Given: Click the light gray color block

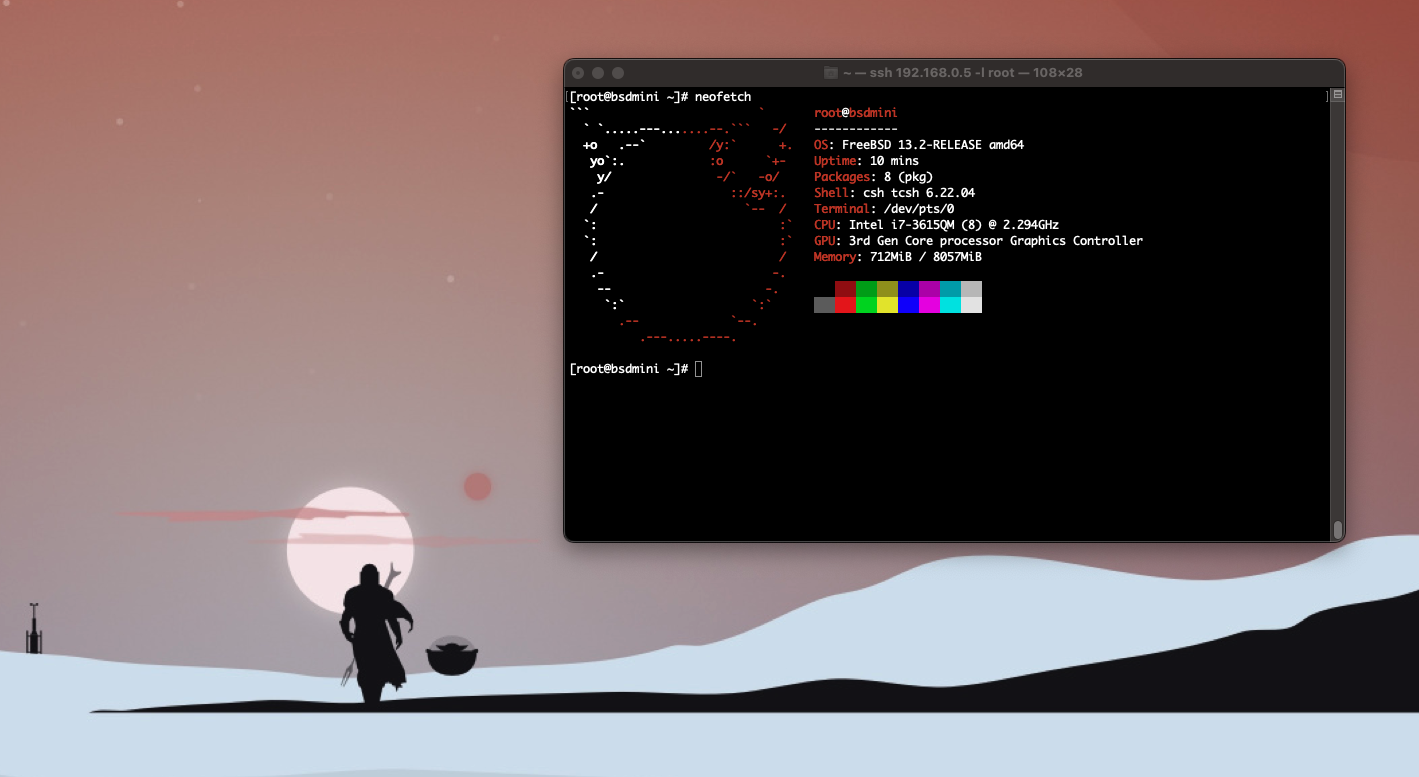Looking at the screenshot, I should 971,289.
